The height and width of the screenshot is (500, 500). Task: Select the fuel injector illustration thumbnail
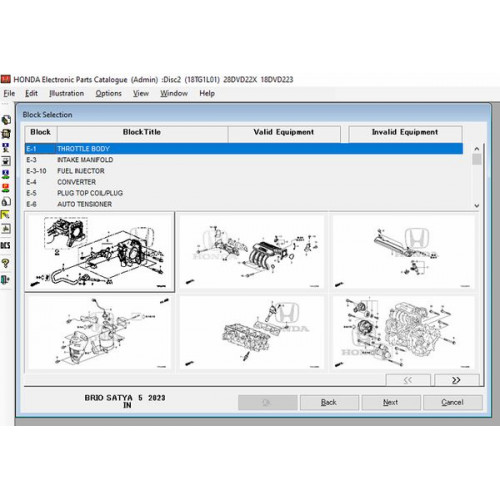point(404,252)
